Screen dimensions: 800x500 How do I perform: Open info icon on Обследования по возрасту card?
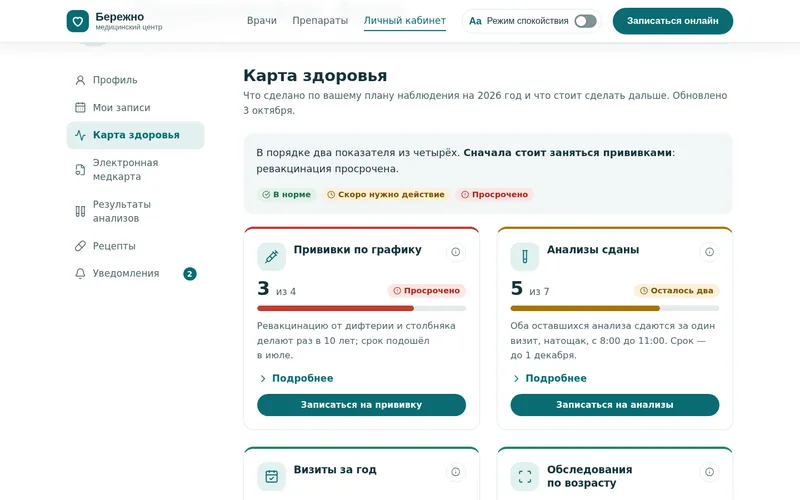pyautogui.click(x=709, y=472)
